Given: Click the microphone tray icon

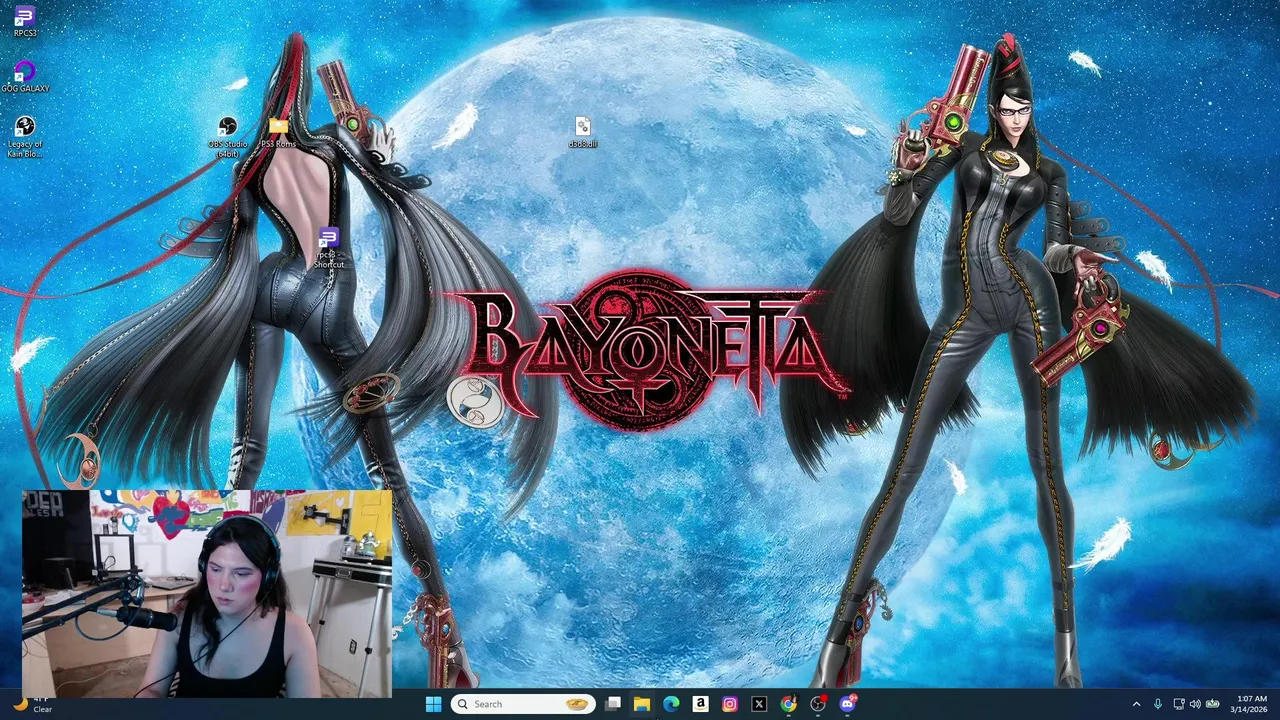Looking at the screenshot, I should click(1158, 704).
